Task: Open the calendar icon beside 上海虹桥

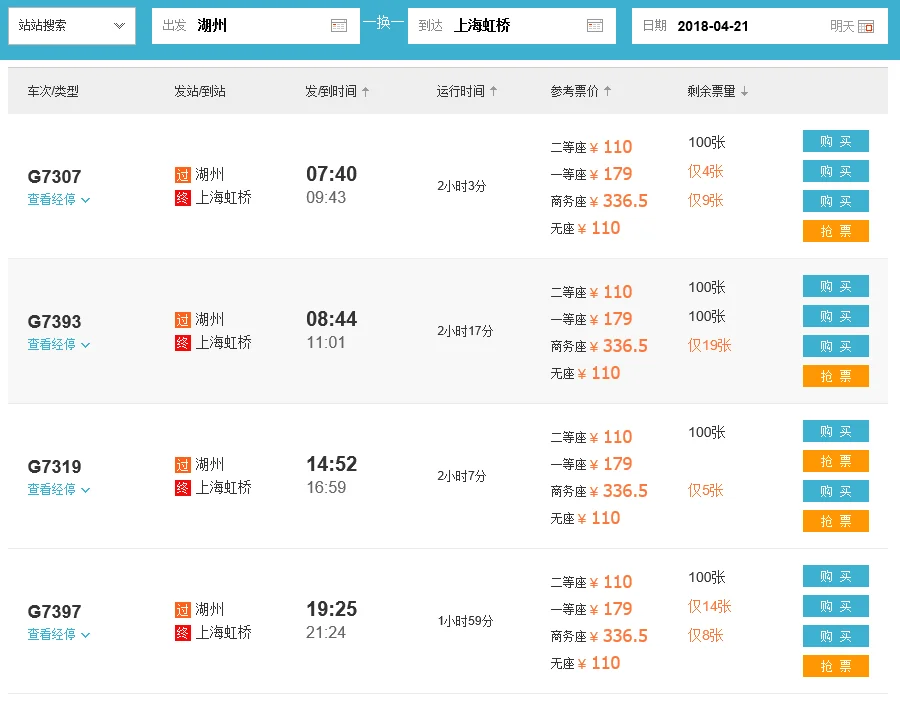Action: (597, 26)
